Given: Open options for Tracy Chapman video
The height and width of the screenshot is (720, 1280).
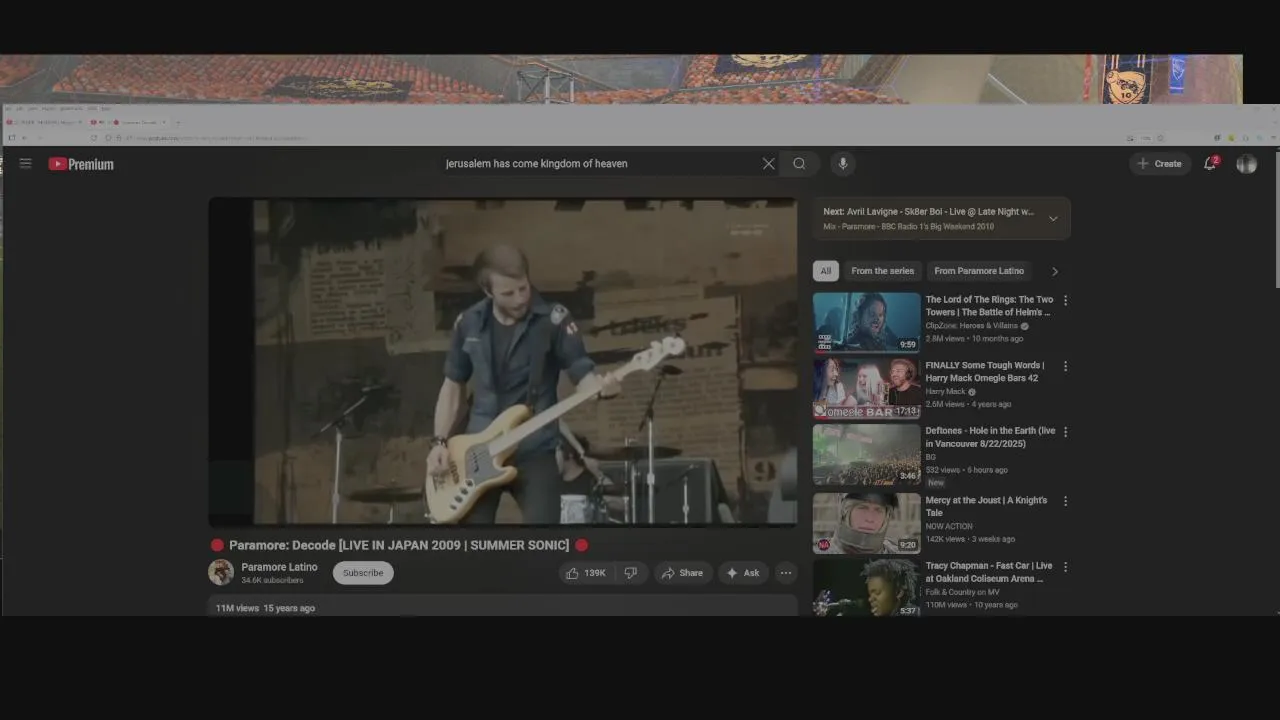Looking at the screenshot, I should click(1065, 567).
